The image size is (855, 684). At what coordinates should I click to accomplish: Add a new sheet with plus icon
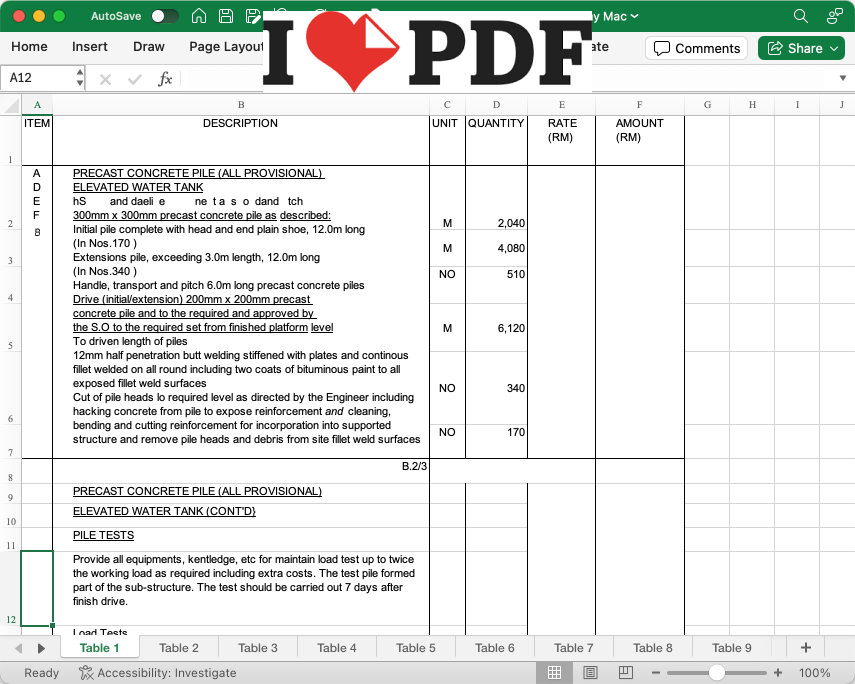coord(805,648)
